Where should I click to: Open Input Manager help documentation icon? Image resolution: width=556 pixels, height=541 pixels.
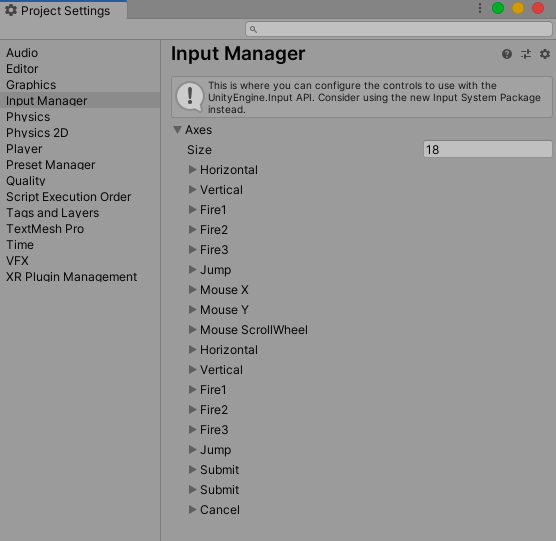[507, 54]
